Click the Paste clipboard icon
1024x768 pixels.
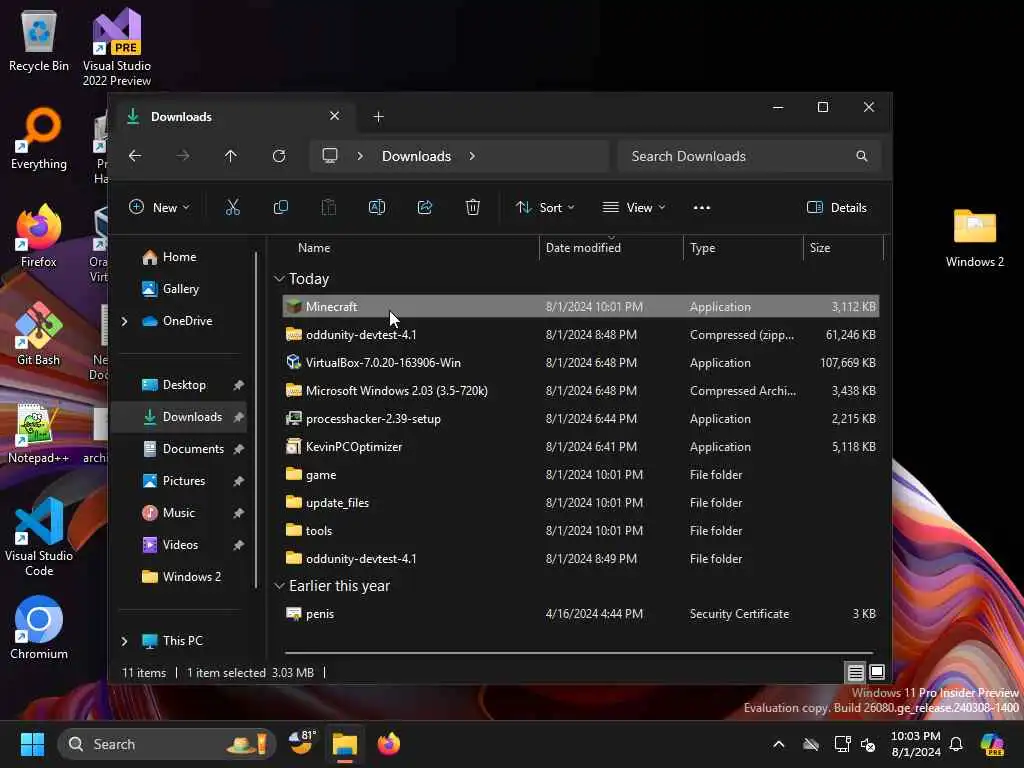328,208
